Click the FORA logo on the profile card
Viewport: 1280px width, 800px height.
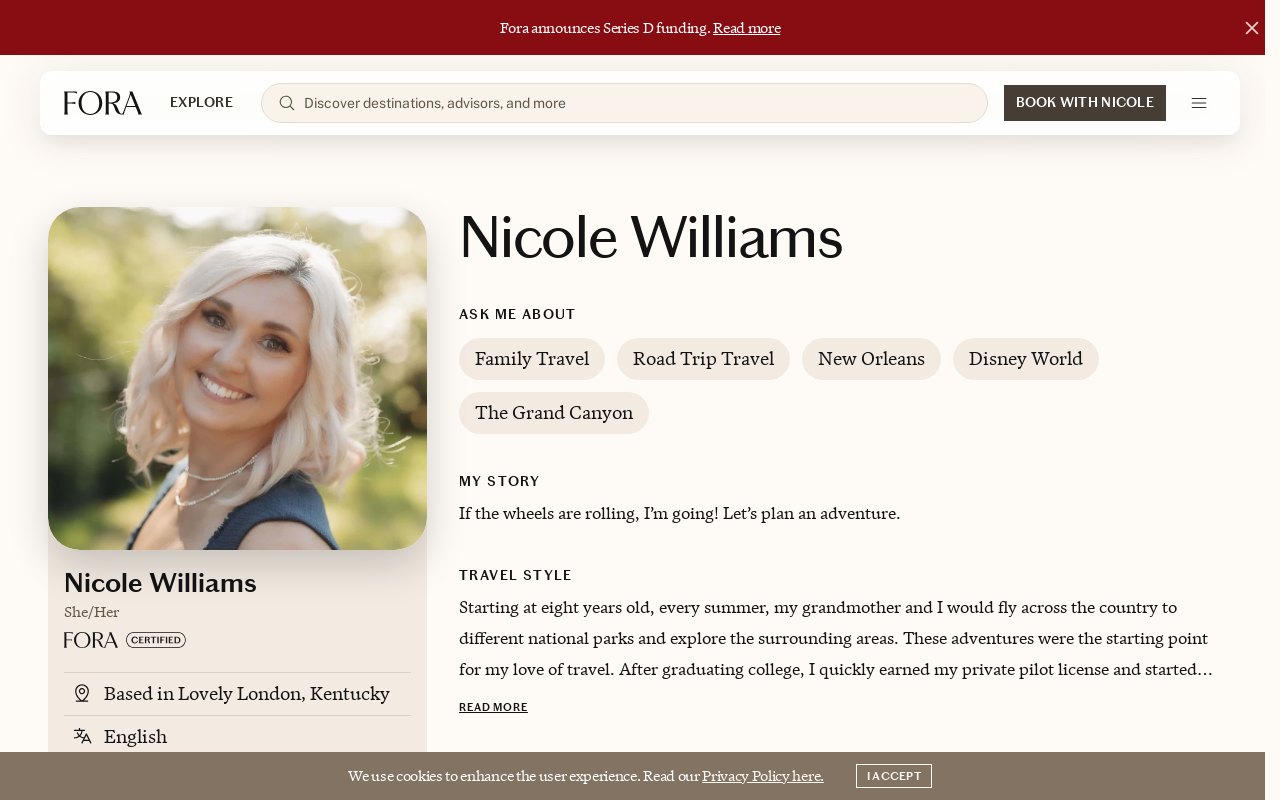tap(91, 640)
